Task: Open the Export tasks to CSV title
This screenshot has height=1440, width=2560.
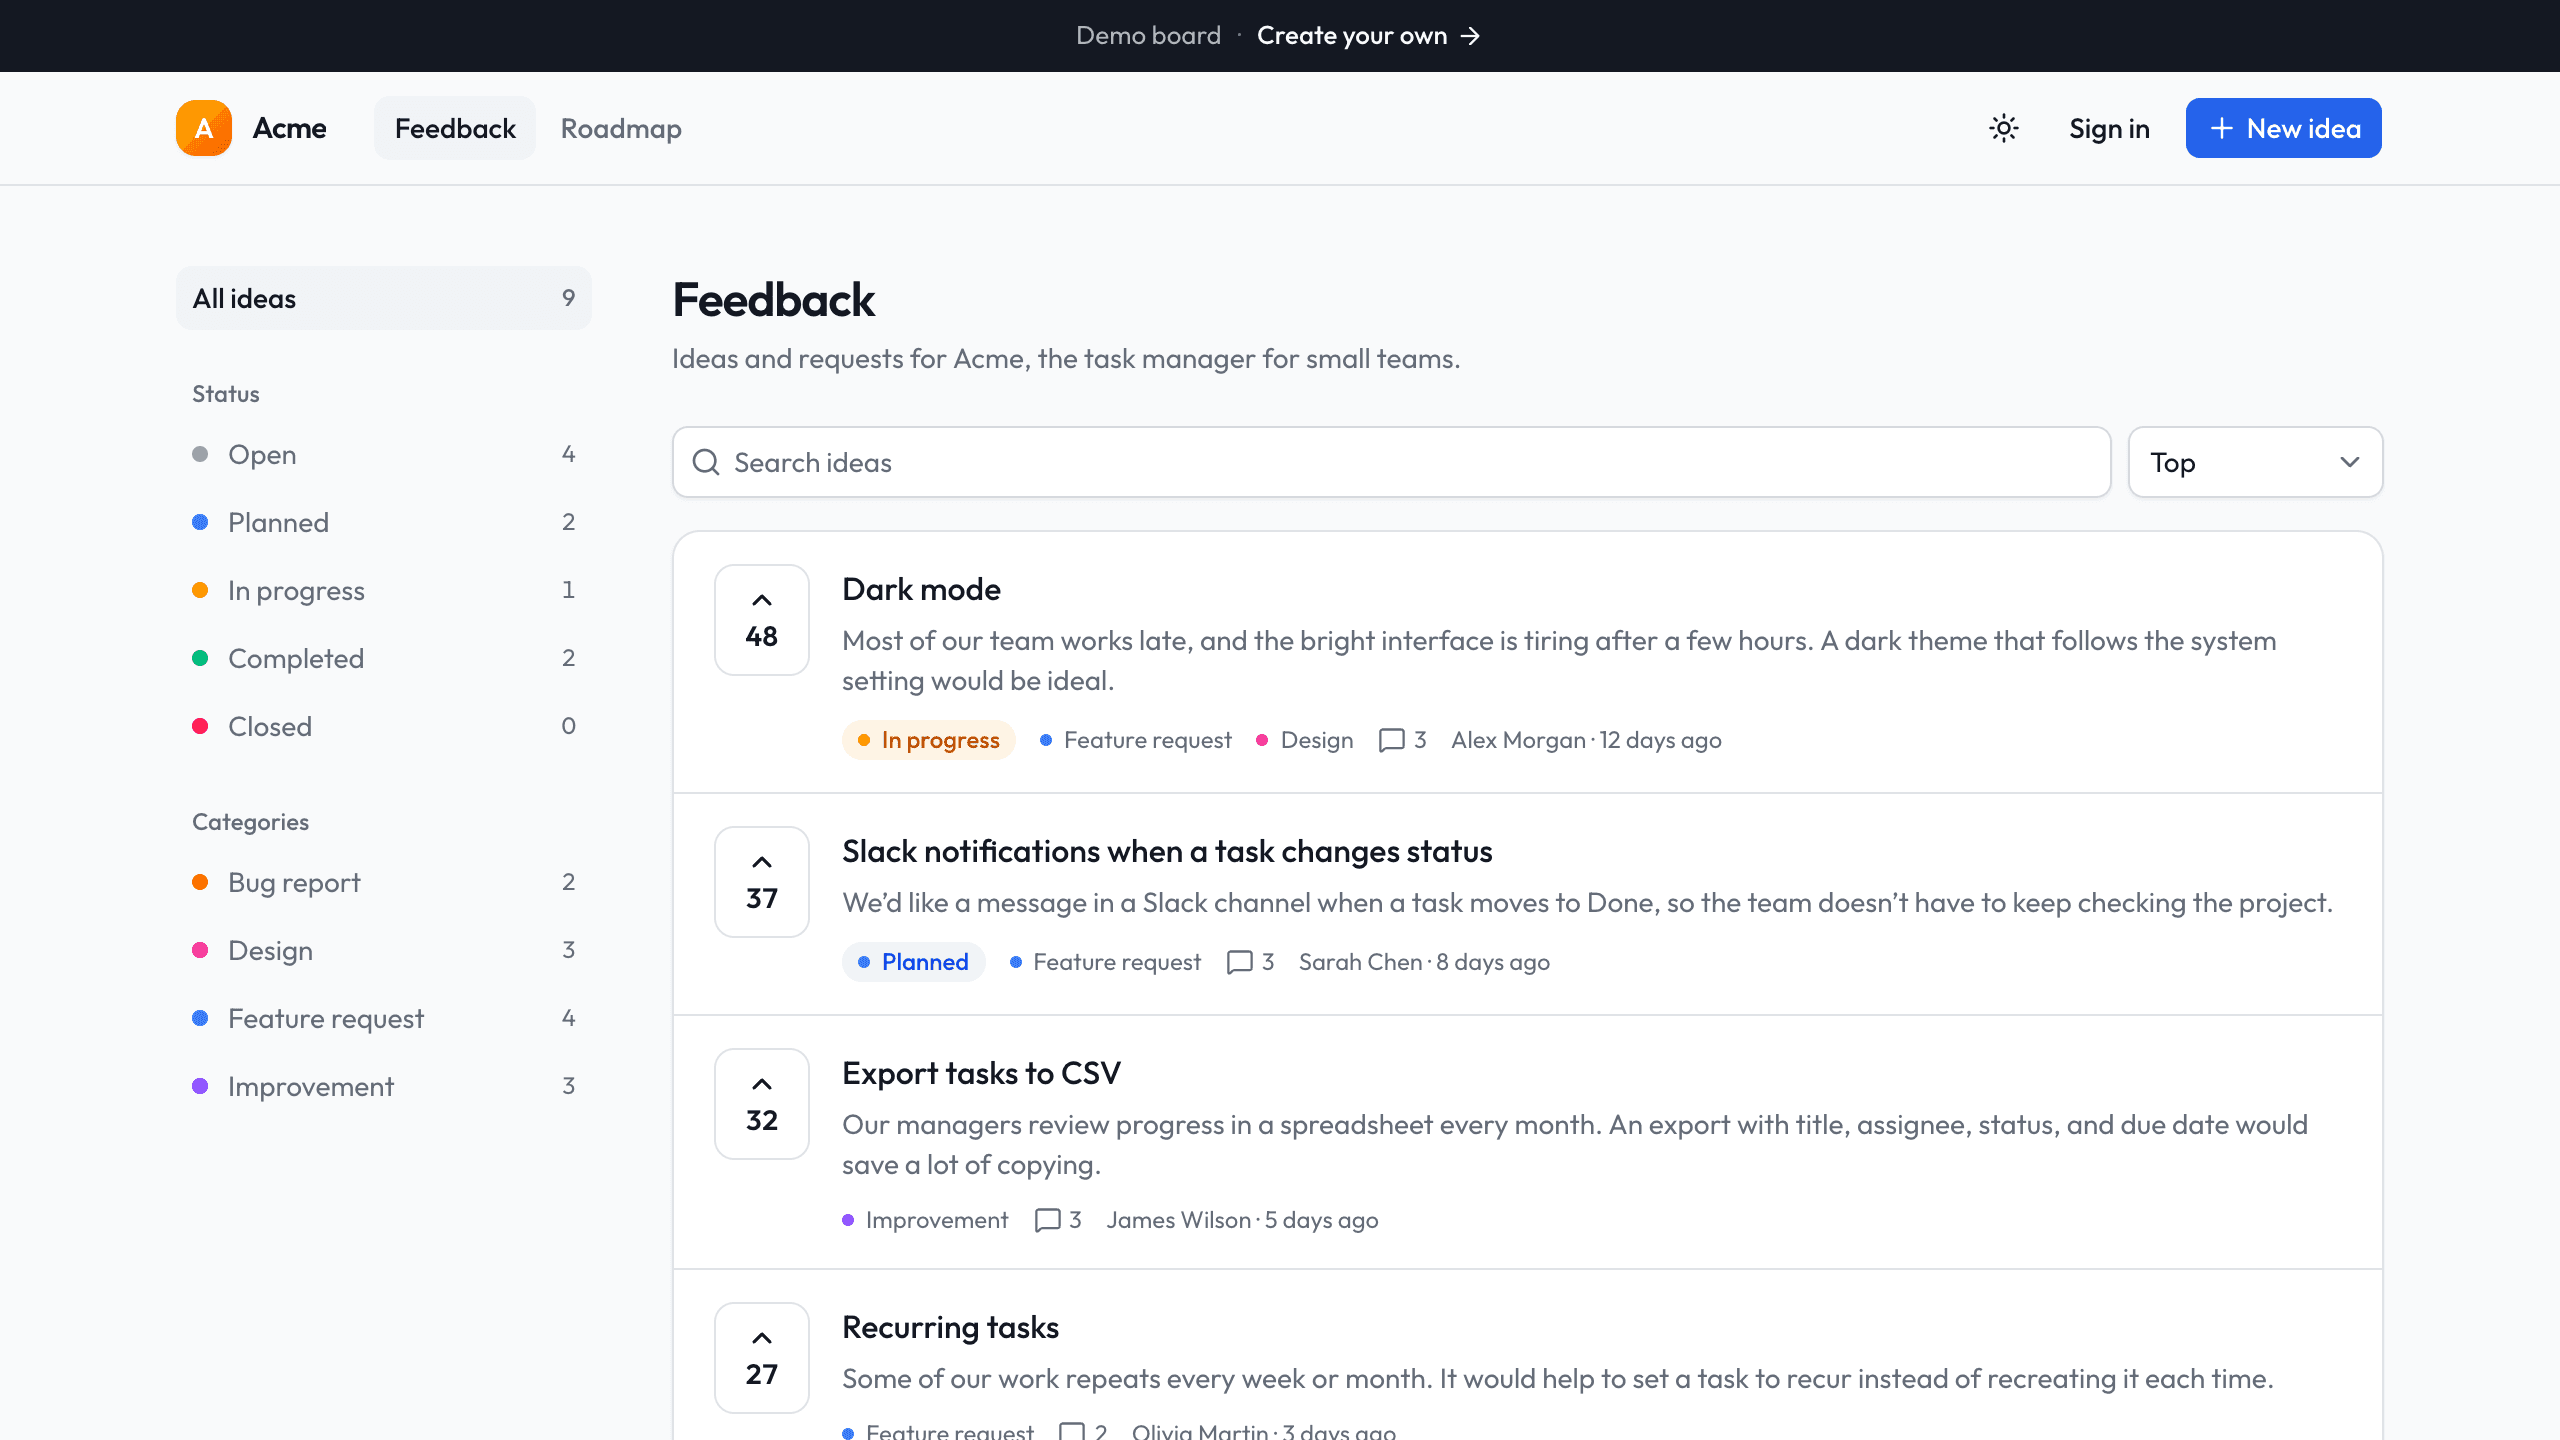Action: (x=981, y=1073)
